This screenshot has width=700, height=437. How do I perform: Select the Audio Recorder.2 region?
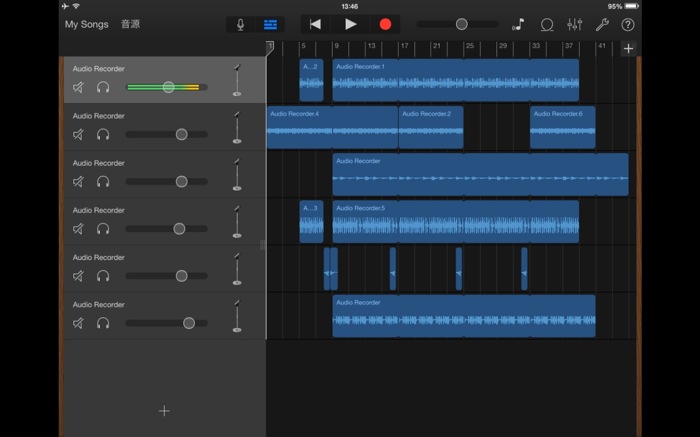point(431,127)
